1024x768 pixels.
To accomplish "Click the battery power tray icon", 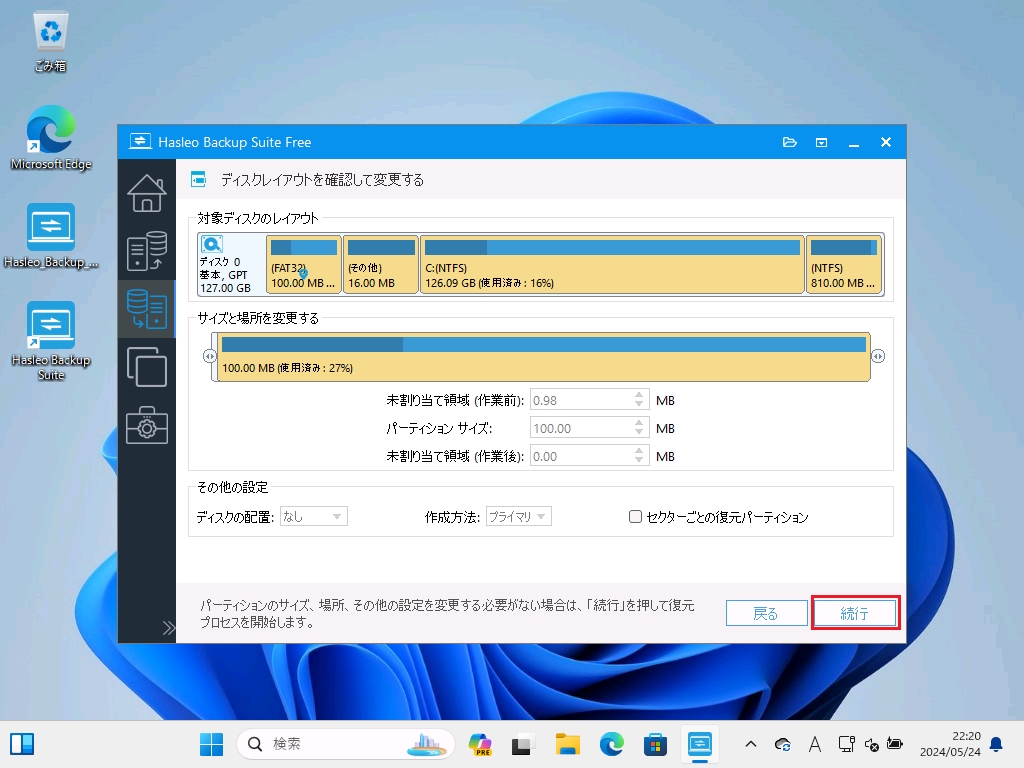I will tap(895, 744).
